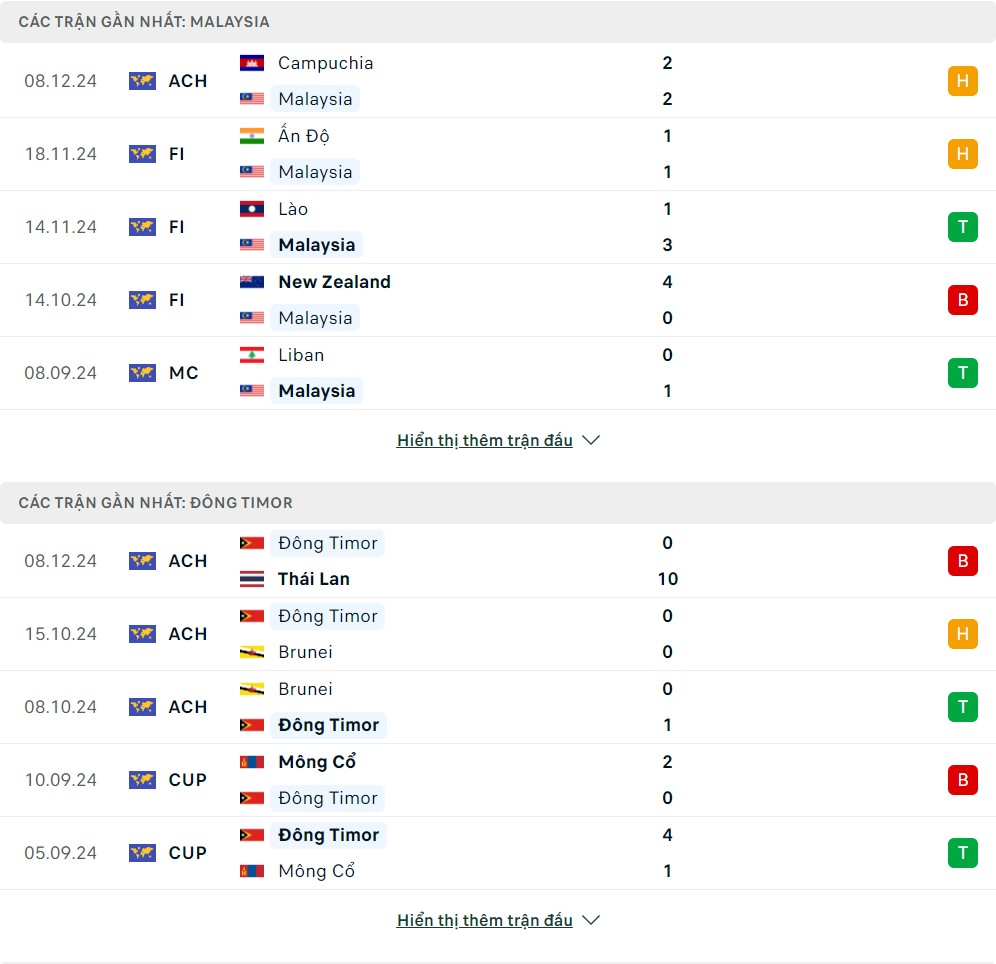Click the Mongolia flag in 10.09.24 match
This screenshot has width=996, height=964.
251,762
